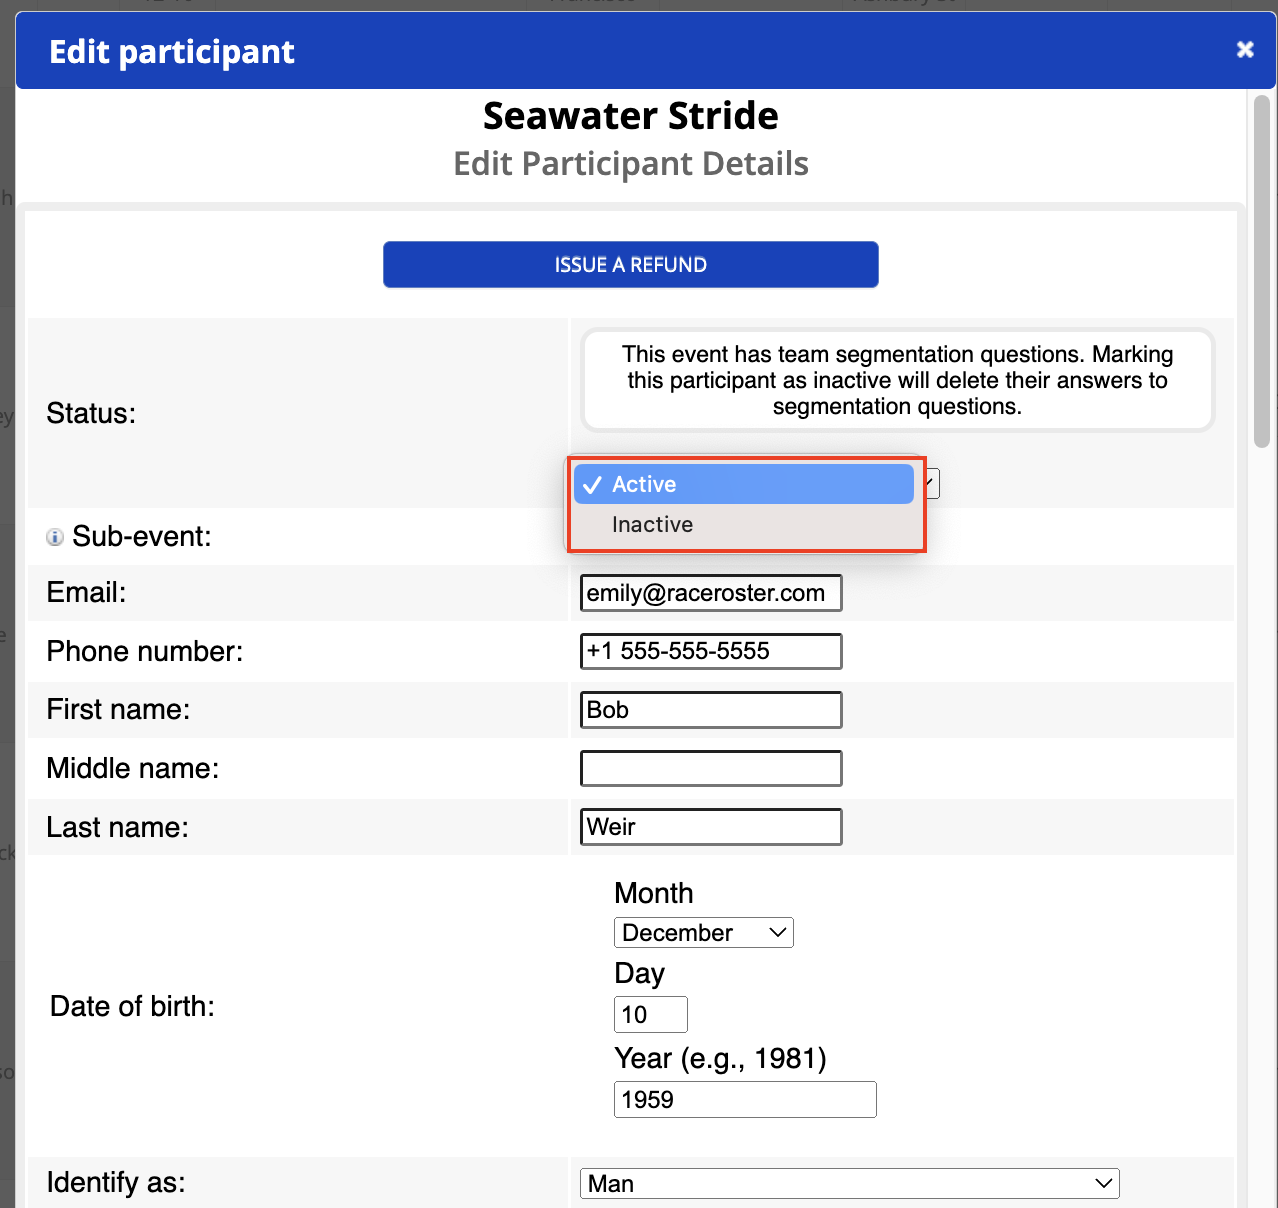Close the Edit participant dialog
1278x1208 pixels.
pyautogui.click(x=1245, y=50)
